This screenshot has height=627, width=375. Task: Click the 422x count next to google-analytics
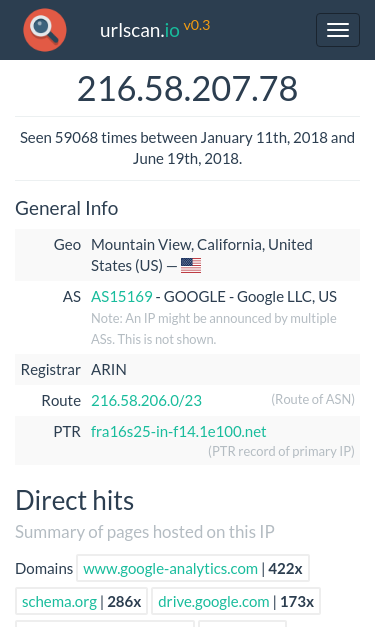tap(285, 569)
